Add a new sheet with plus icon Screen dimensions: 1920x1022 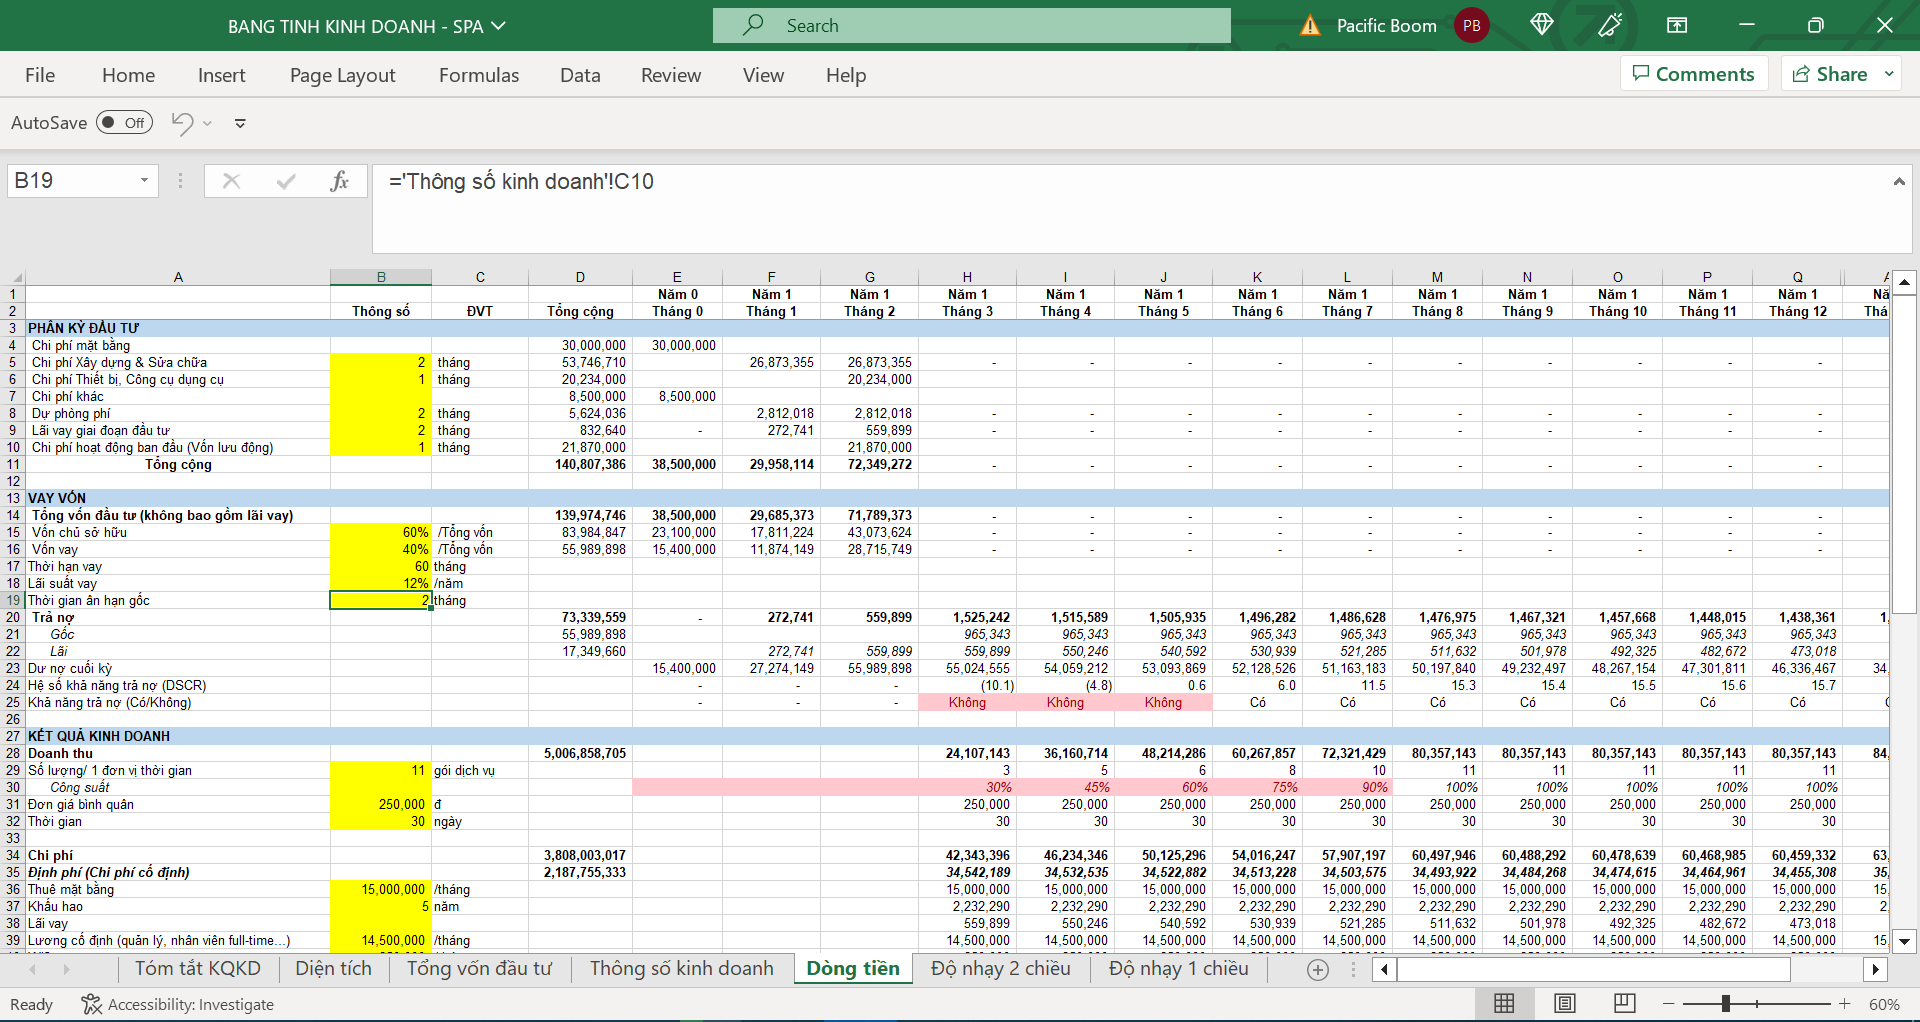tap(1318, 969)
